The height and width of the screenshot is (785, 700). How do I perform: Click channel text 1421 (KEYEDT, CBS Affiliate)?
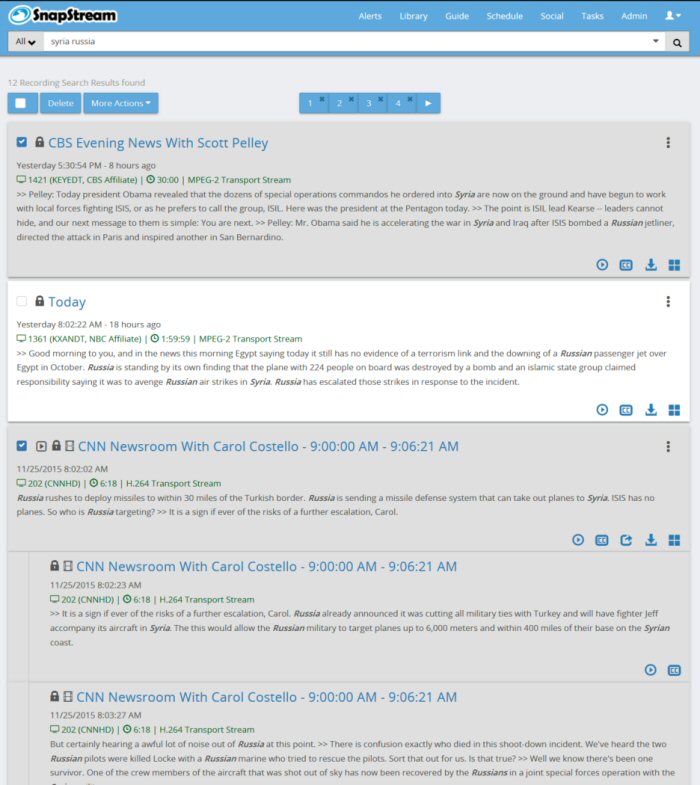[x=83, y=180]
